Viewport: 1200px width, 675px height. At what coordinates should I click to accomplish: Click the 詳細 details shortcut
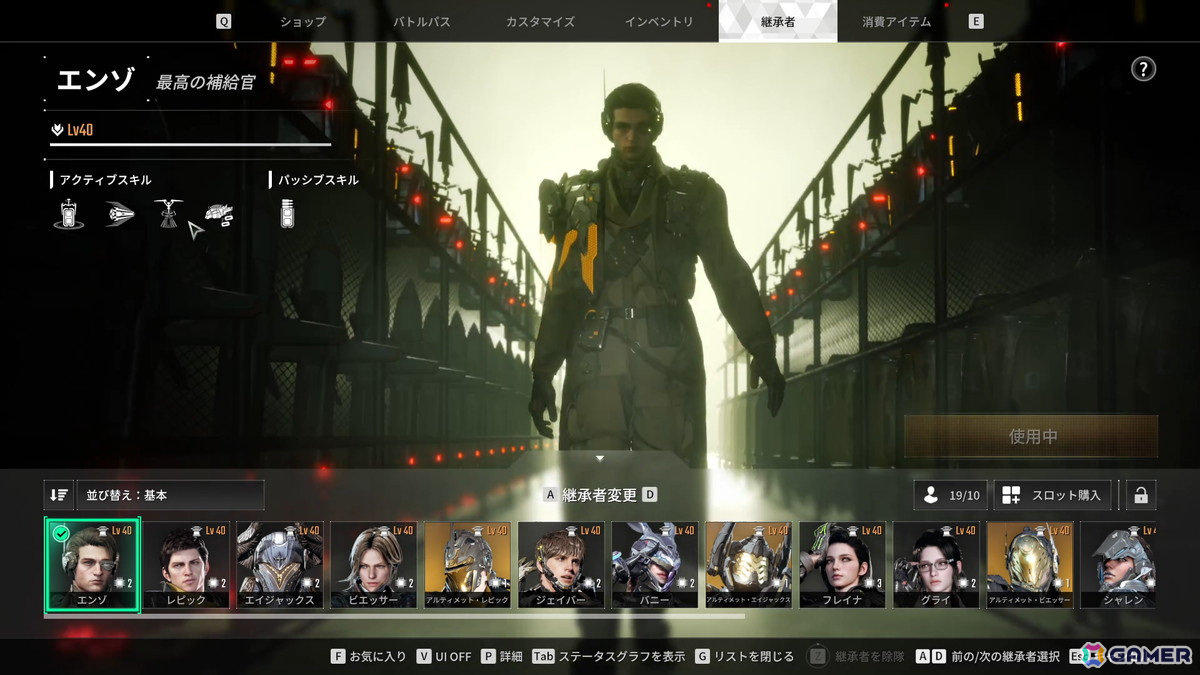click(503, 656)
